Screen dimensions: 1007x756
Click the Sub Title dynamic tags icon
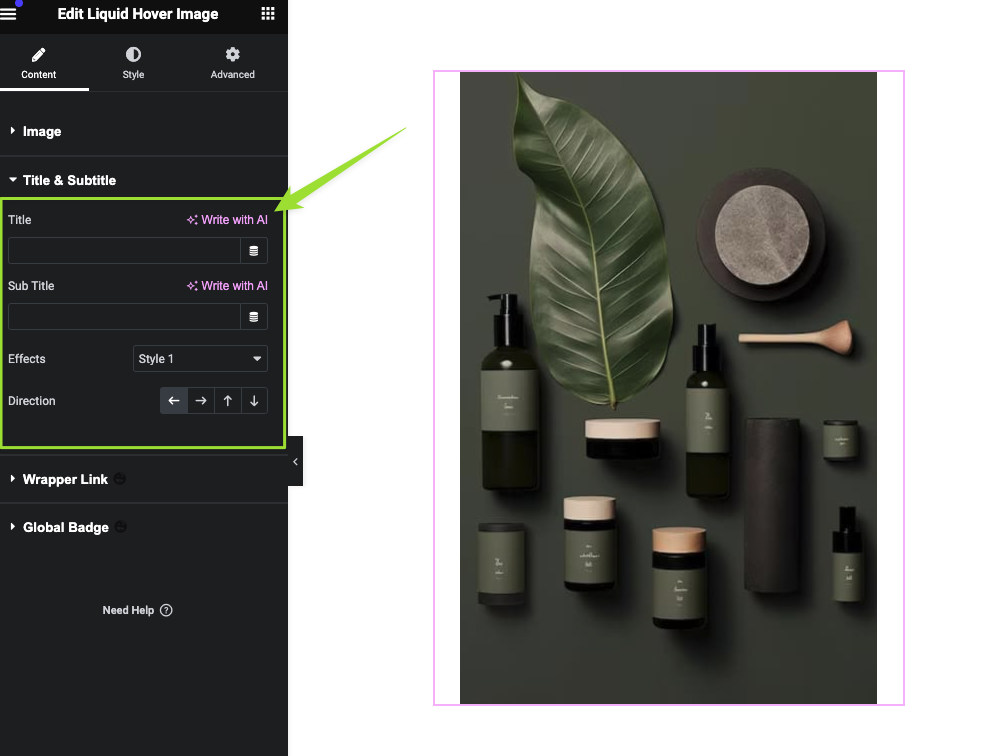click(x=254, y=317)
